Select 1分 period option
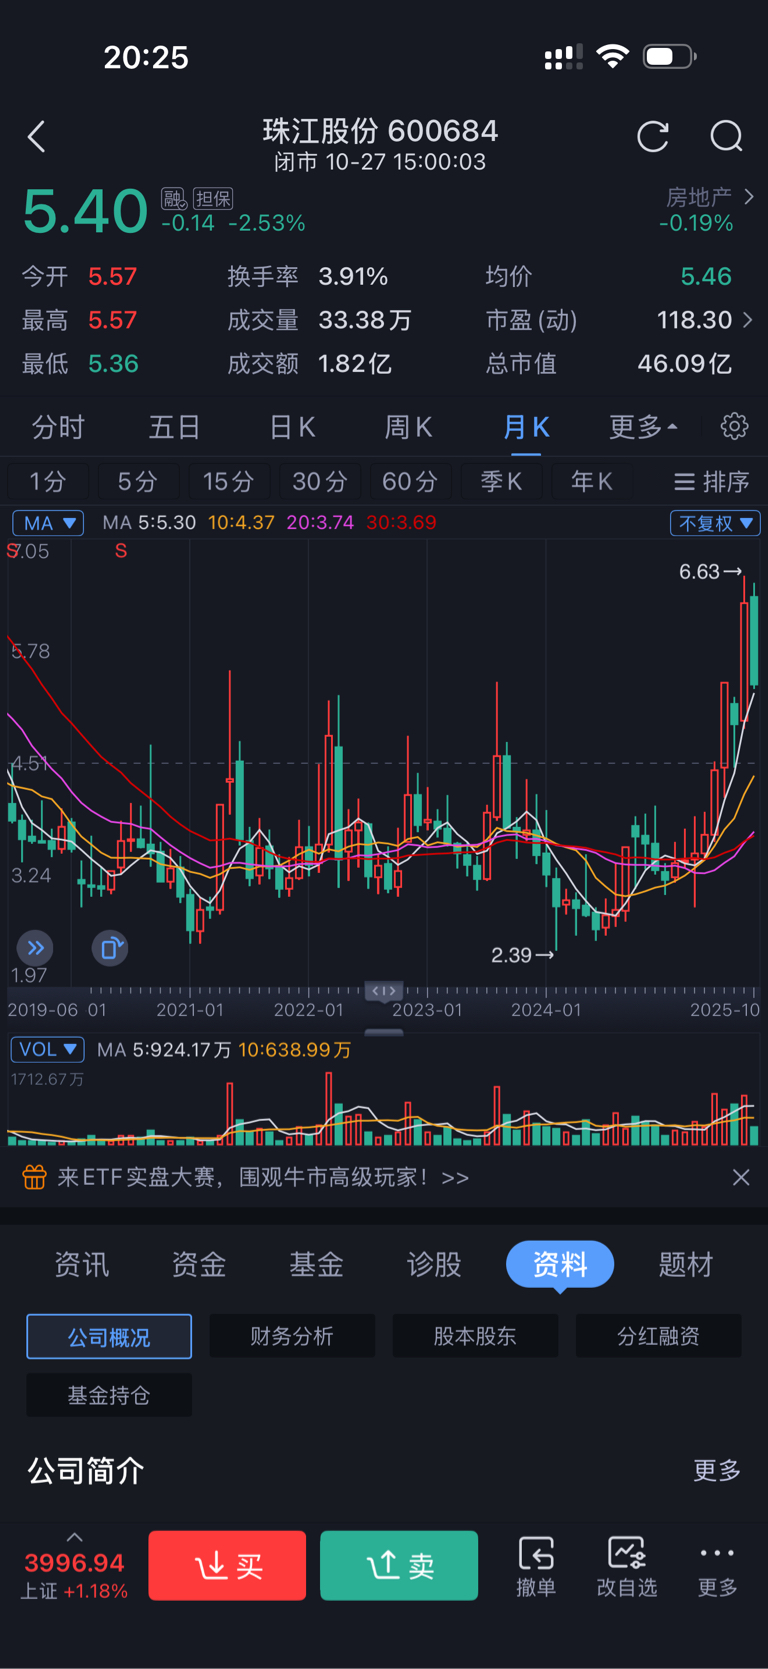Screen dimensions: 768x1669 pos(48,482)
